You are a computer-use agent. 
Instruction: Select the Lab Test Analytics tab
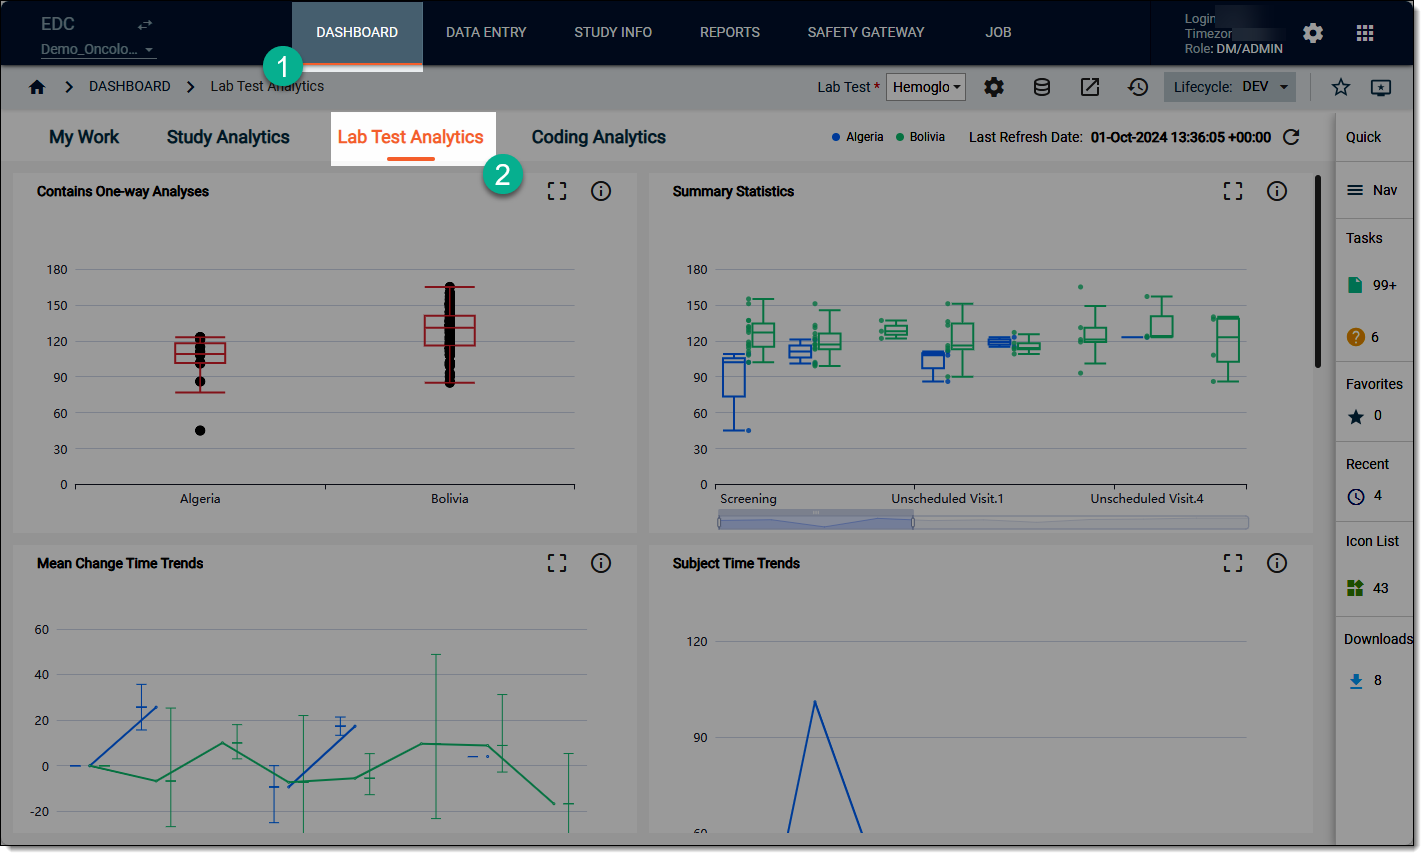[411, 138]
